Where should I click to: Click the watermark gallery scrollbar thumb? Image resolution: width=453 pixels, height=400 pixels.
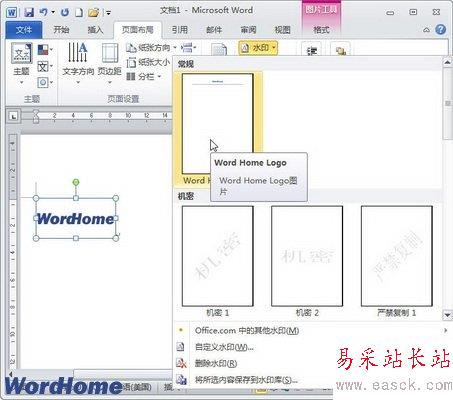pyautogui.click(x=447, y=104)
